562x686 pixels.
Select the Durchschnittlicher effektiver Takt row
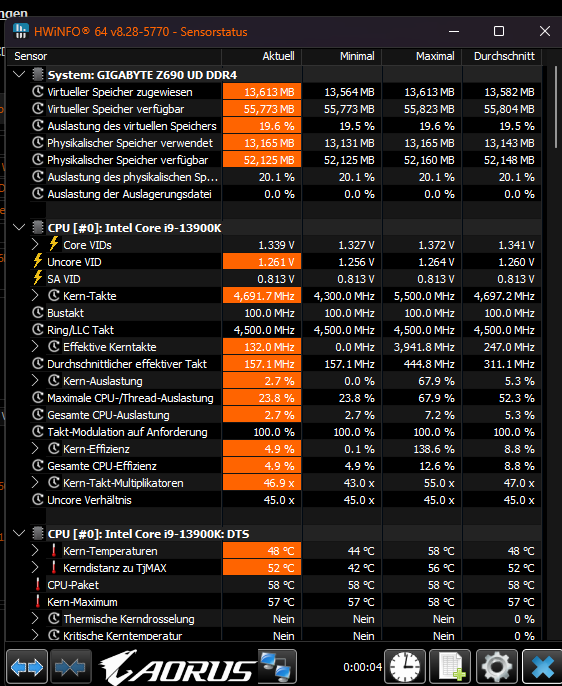point(286,364)
